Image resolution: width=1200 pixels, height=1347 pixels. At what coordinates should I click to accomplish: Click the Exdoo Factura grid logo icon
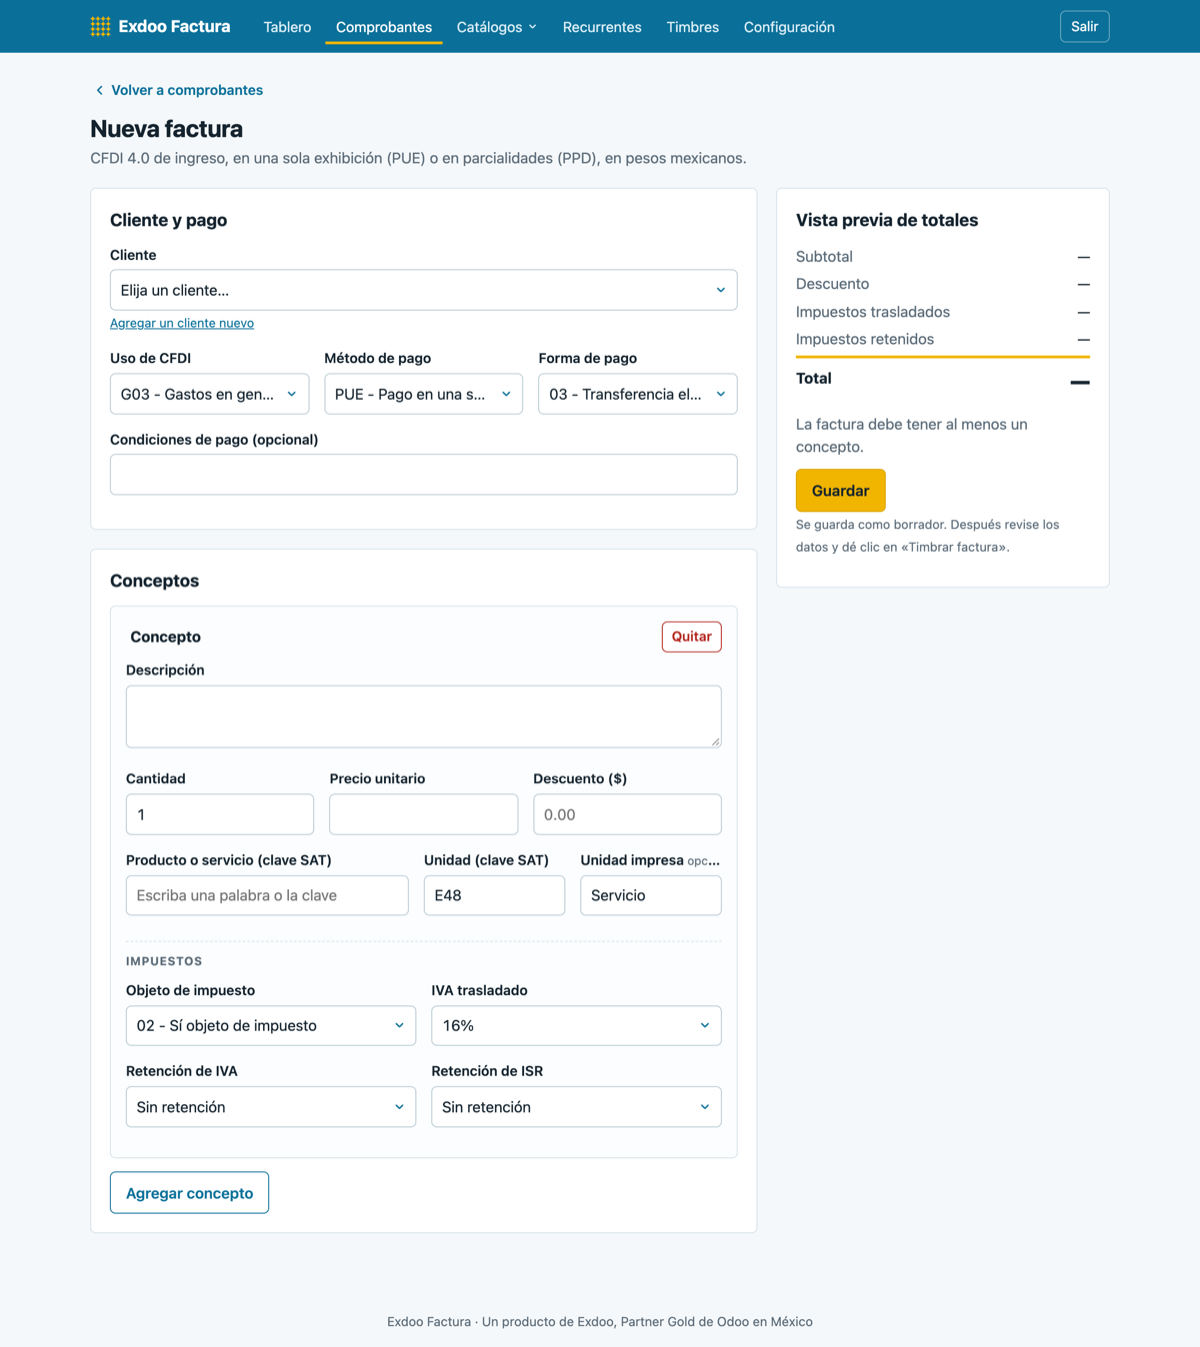pos(100,27)
